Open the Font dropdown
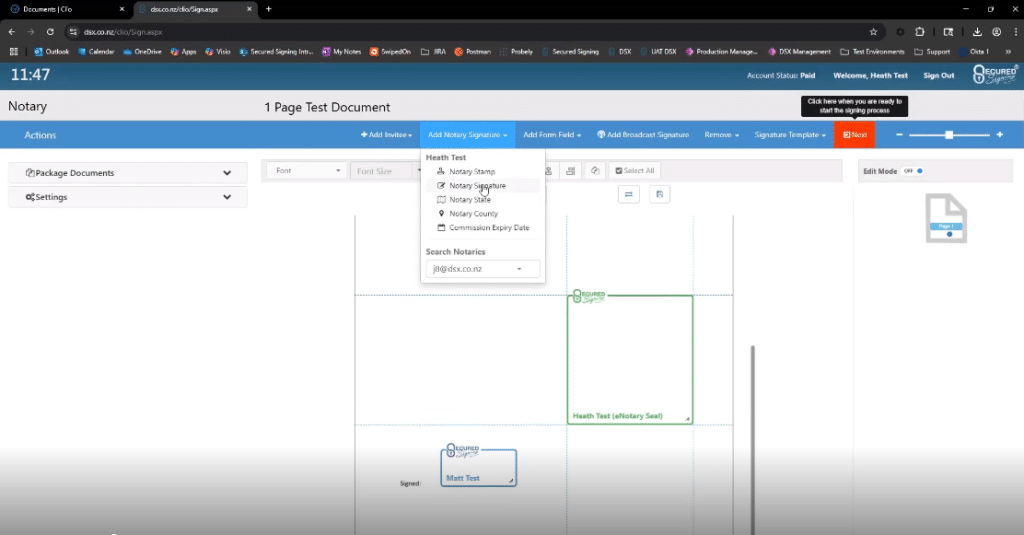The image size is (1024, 535). point(306,171)
